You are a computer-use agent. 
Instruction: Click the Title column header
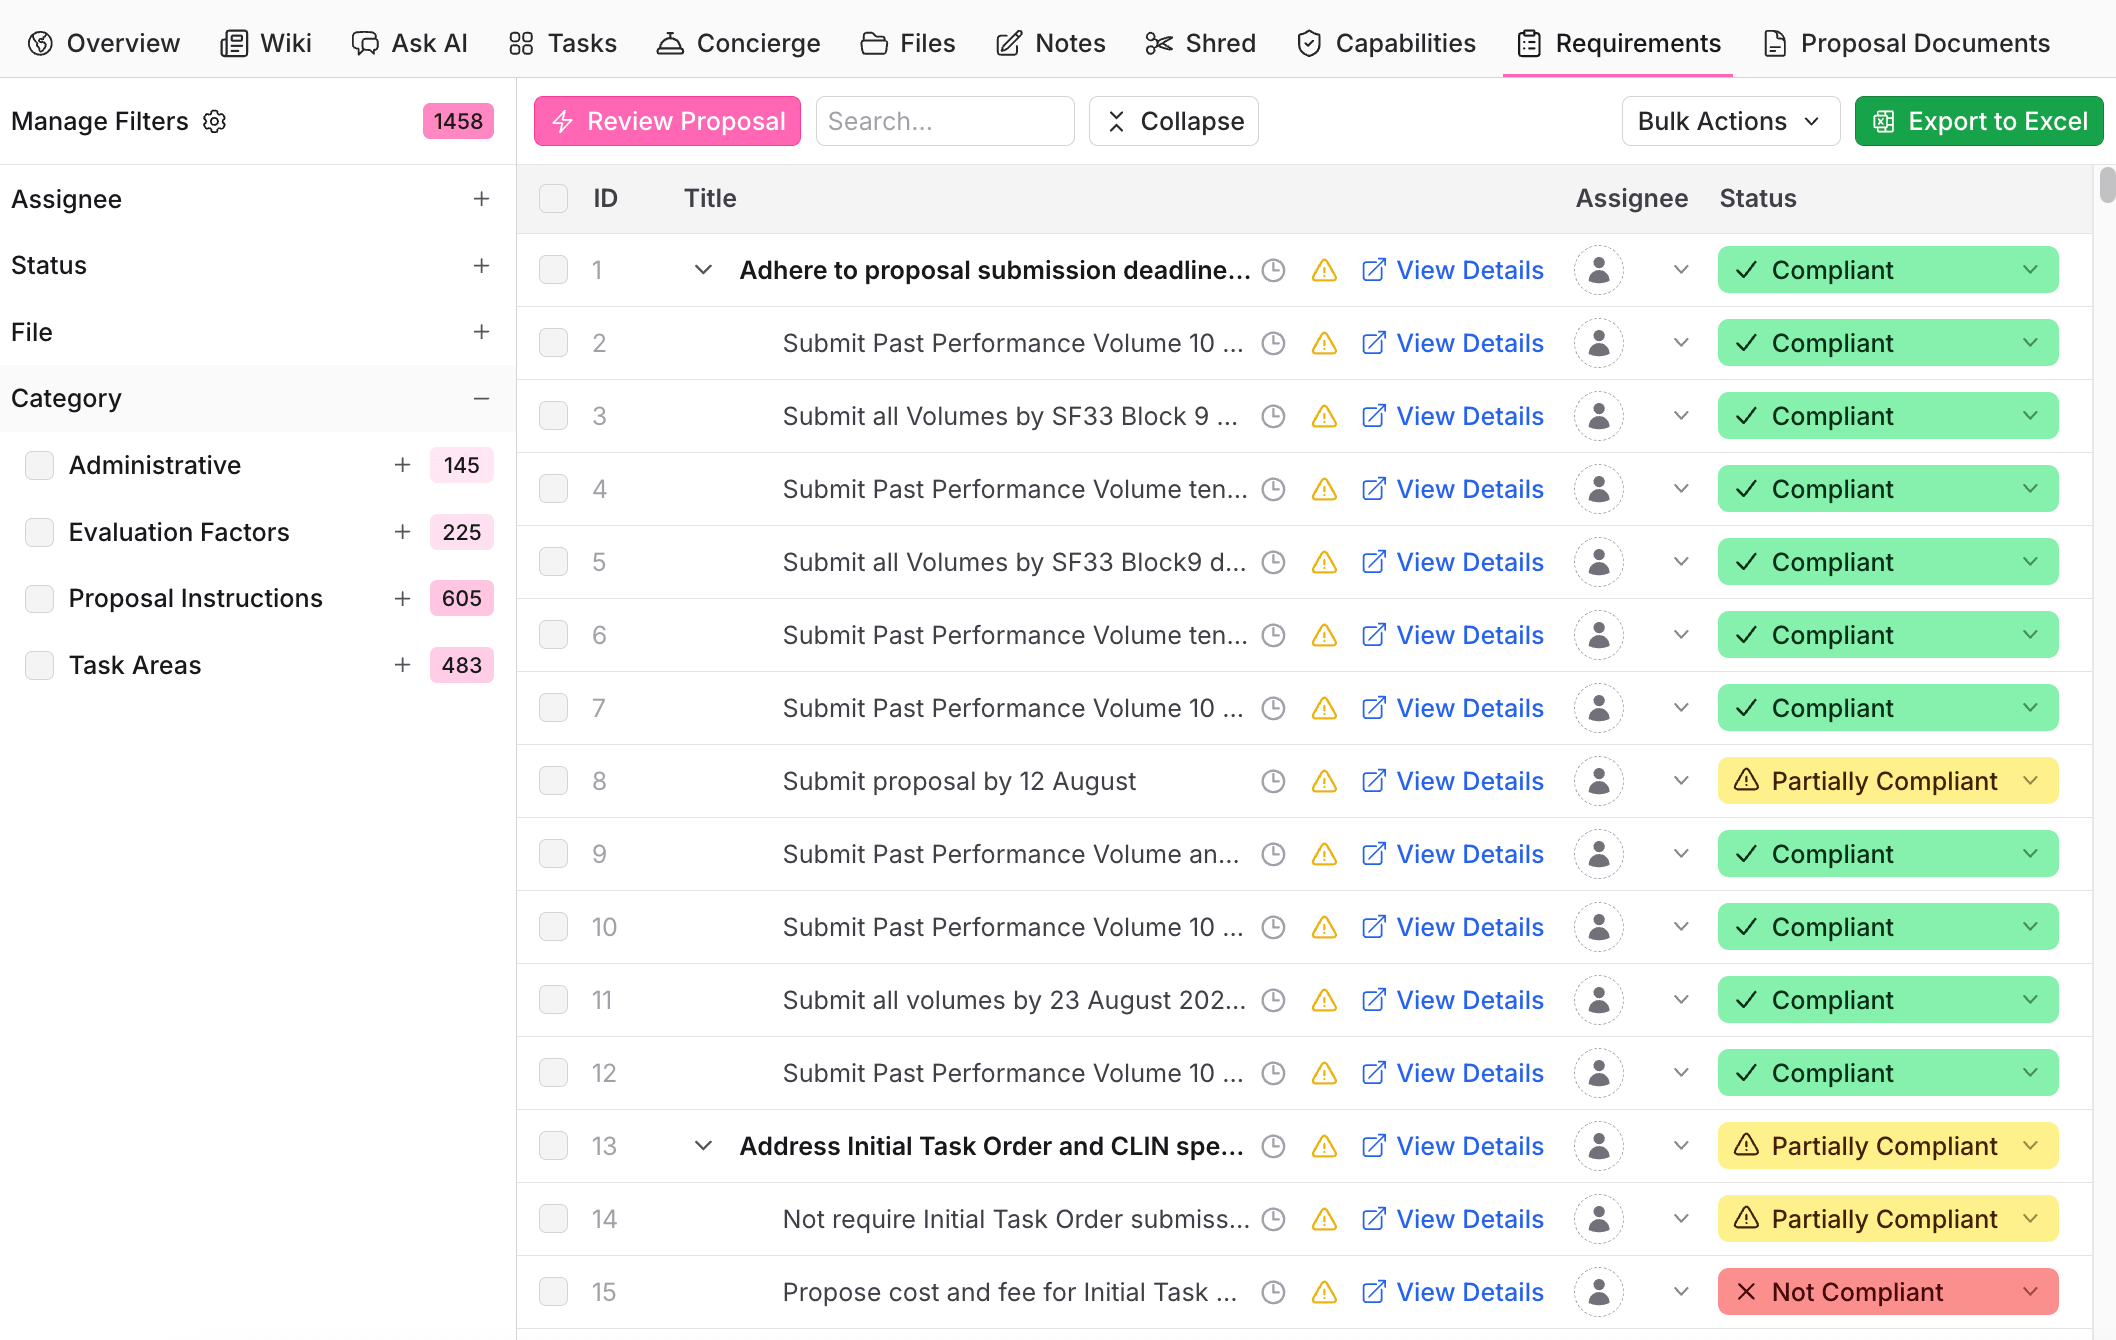710,198
